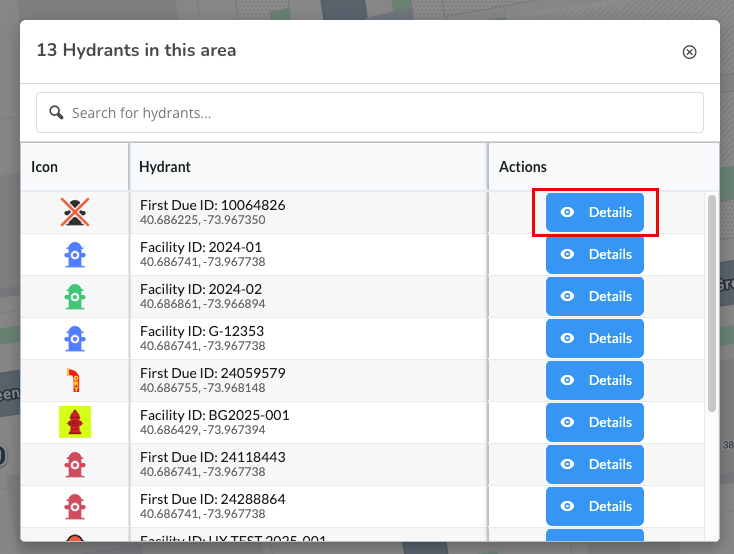Image resolution: width=734 pixels, height=554 pixels.
Task: View Details for Facility ID 2024-02
Action: 595,296
